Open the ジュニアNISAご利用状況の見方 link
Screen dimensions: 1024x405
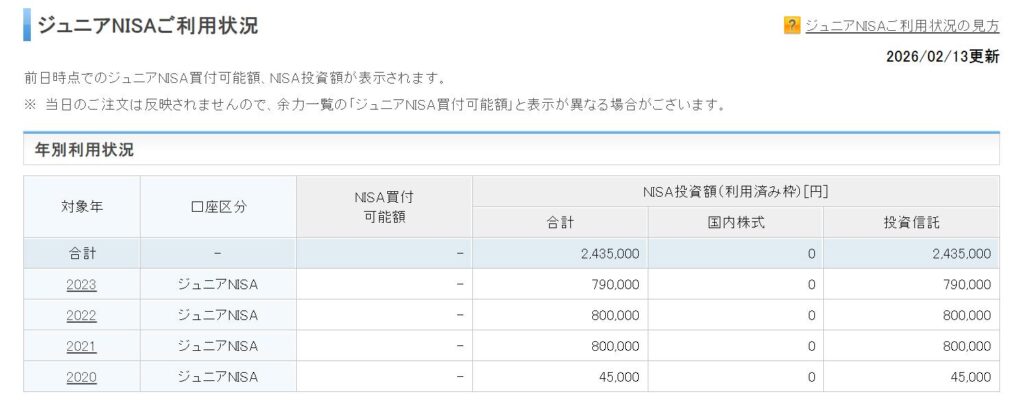(x=901, y=26)
